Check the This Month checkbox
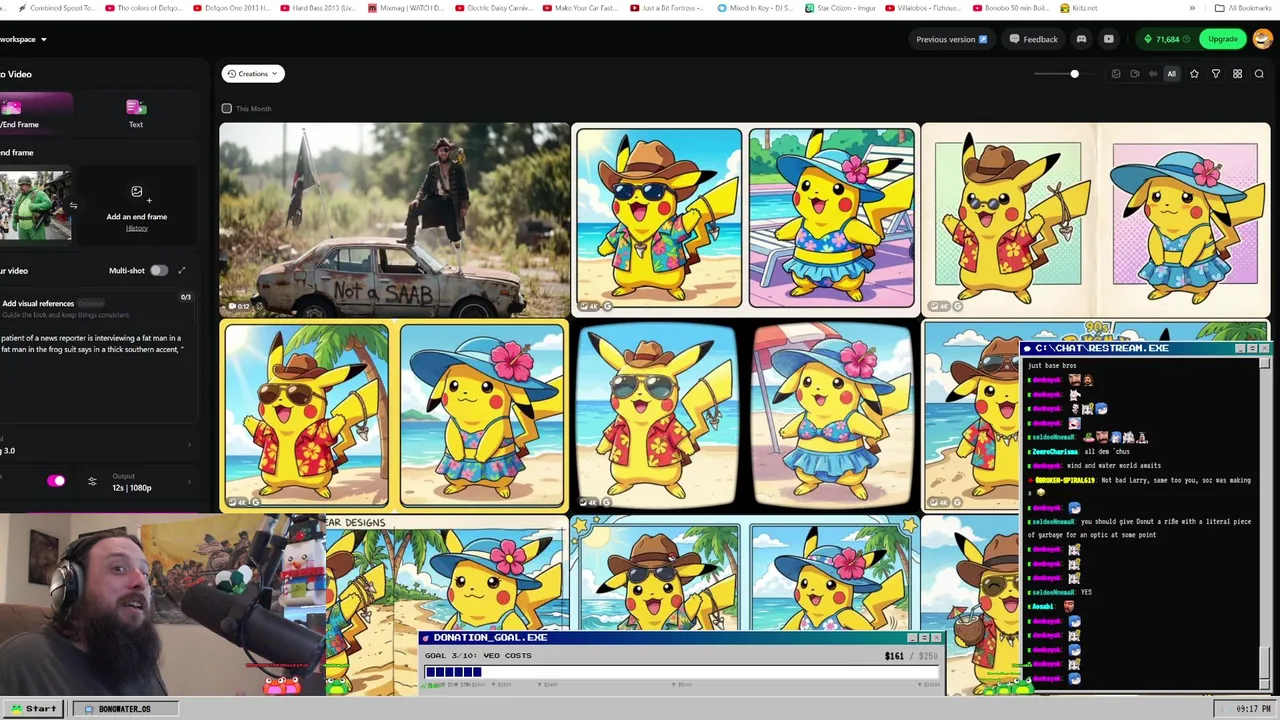1280x720 pixels. (227, 108)
